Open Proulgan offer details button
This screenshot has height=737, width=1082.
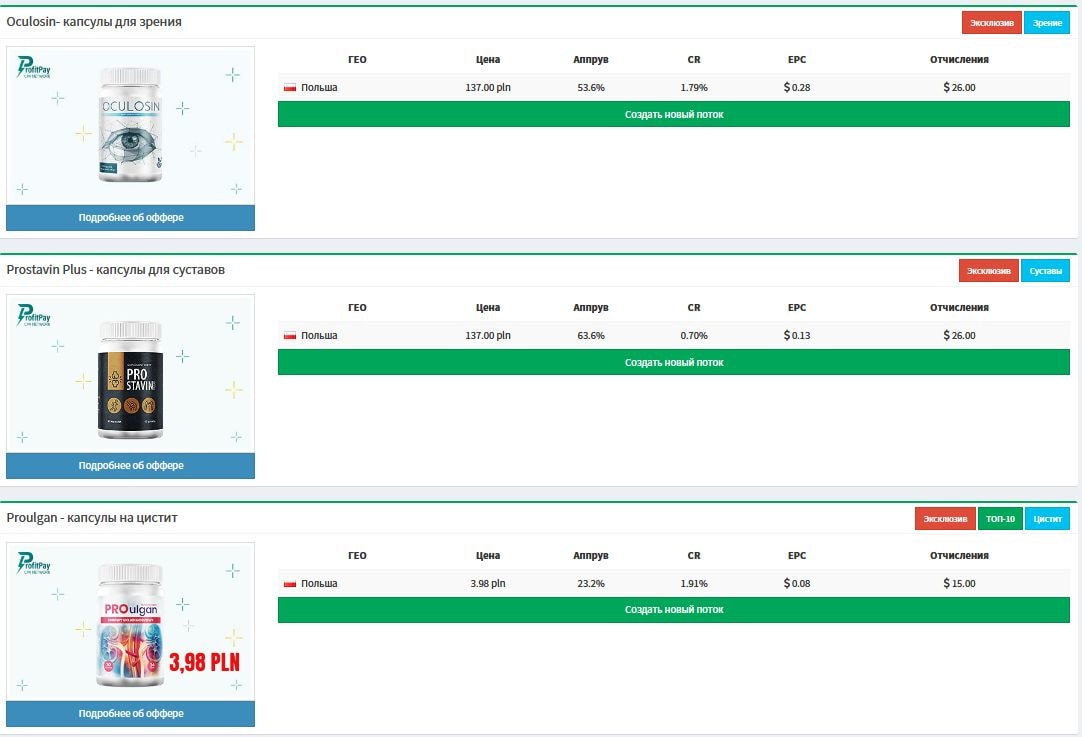(130, 714)
